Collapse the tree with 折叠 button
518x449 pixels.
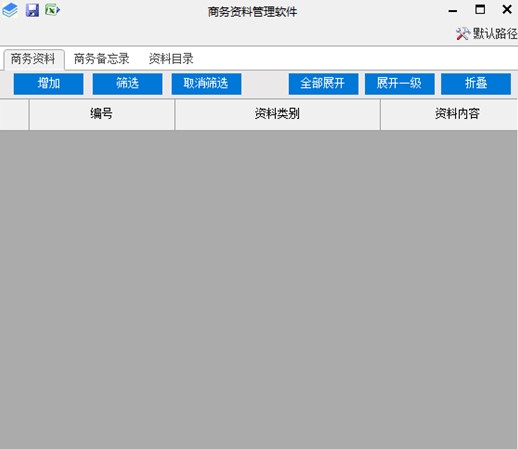[x=476, y=83]
